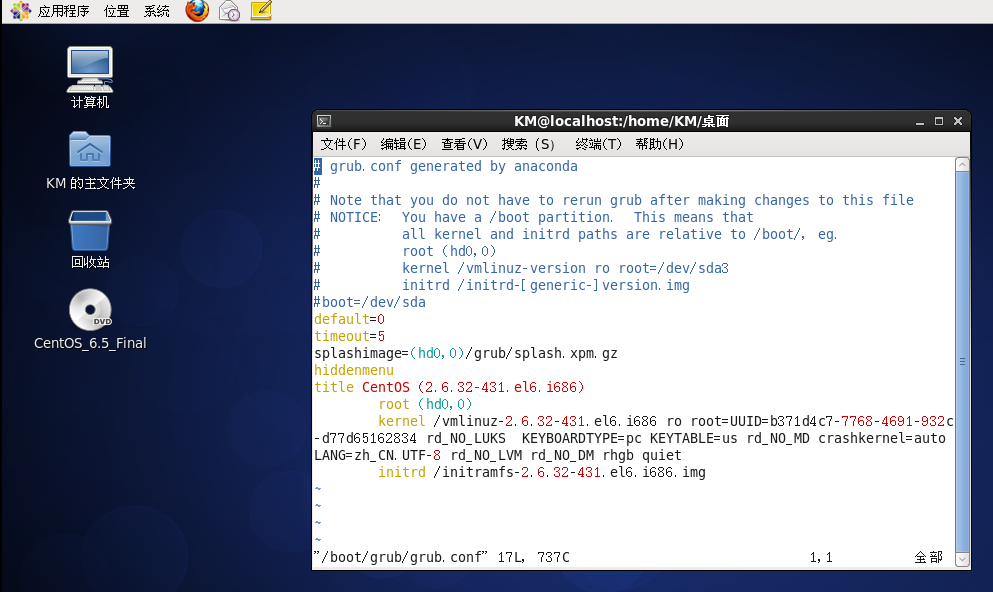Image resolution: width=993 pixels, height=592 pixels.
Task: Click the 'rd_NO_LUKS' parameter
Action: click(x=466, y=439)
